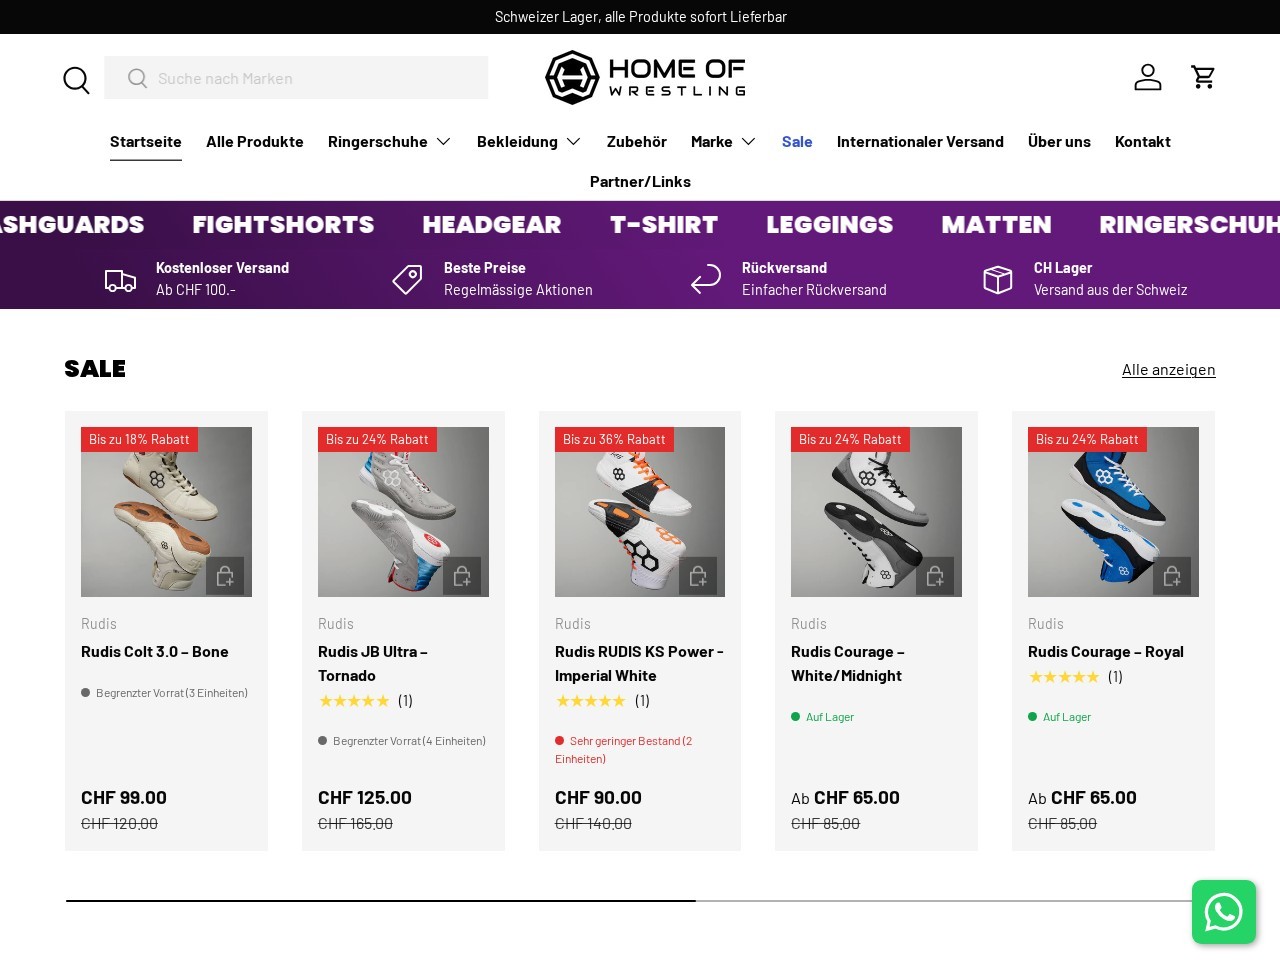This screenshot has width=1280, height=960.
Task: Click the Rückversand return arrow icon
Action: point(706,280)
